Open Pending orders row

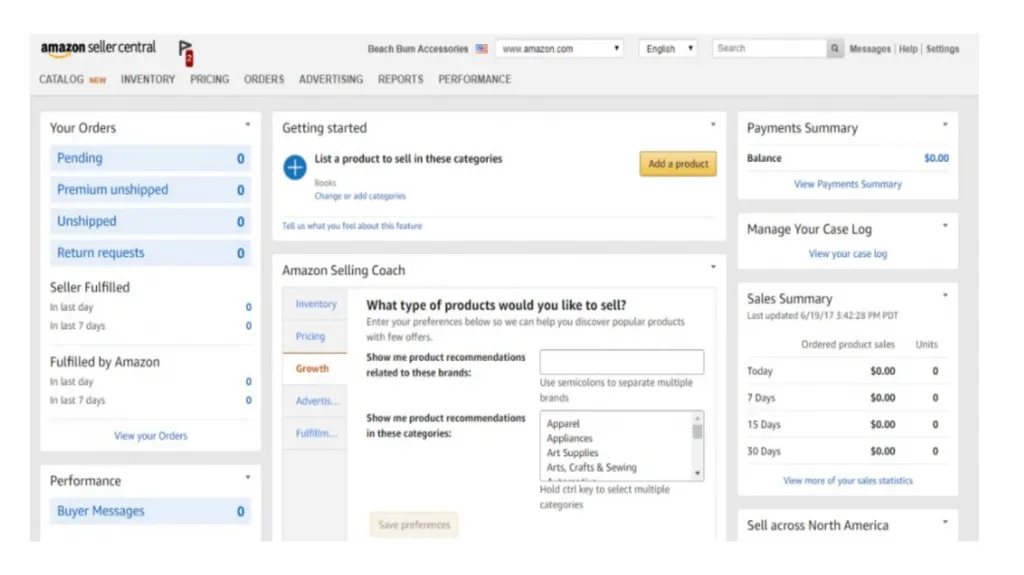151,158
